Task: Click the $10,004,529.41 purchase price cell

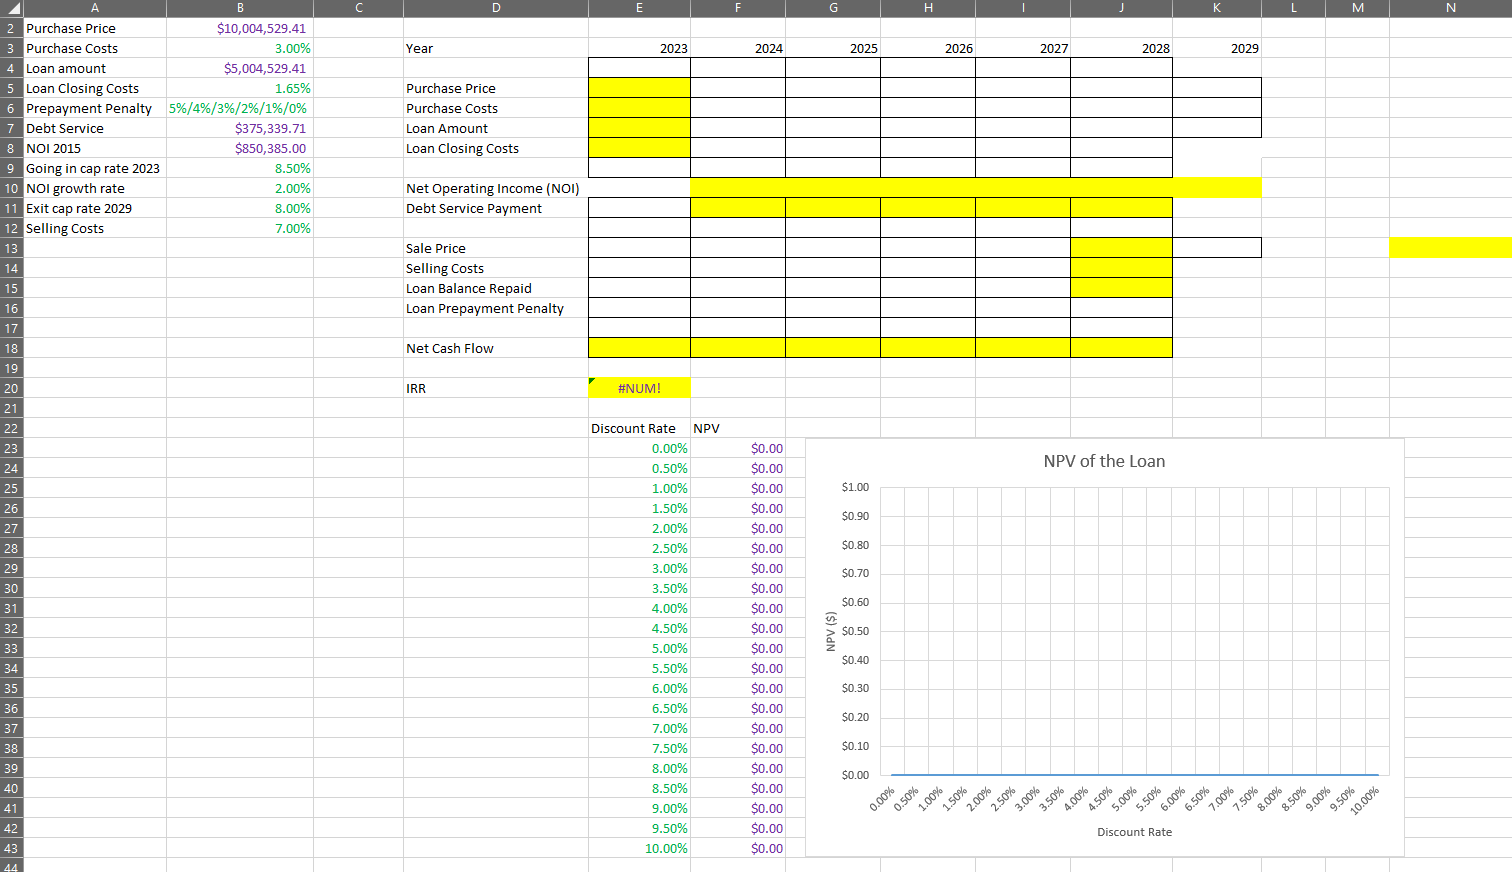Action: click(x=240, y=28)
